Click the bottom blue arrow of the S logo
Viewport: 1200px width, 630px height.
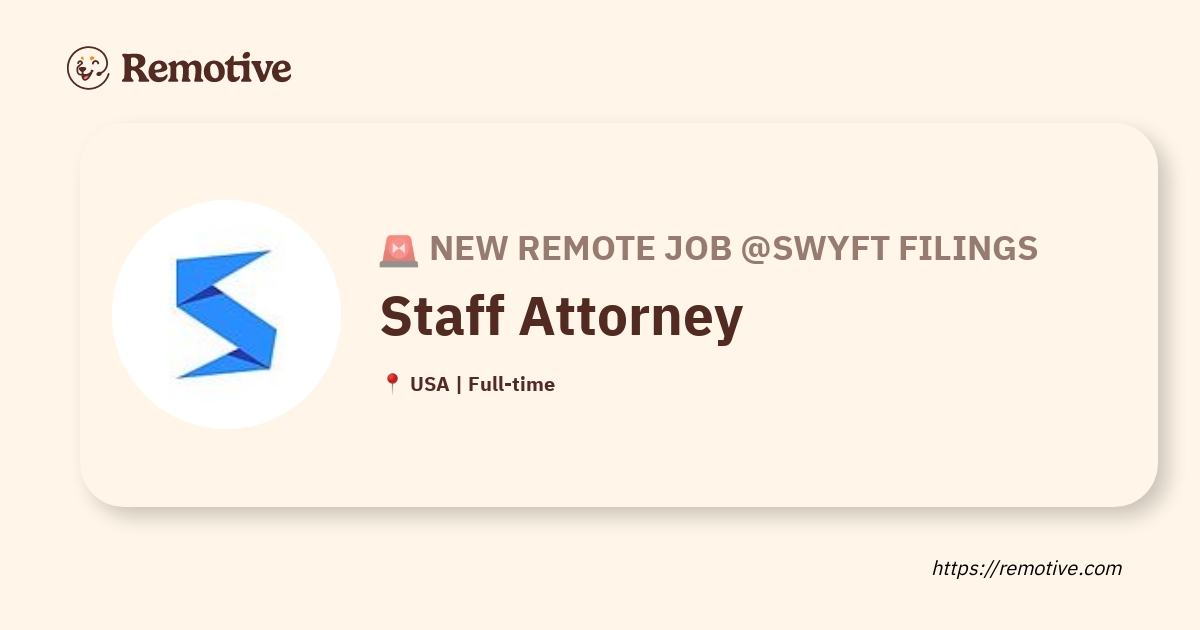230,360
